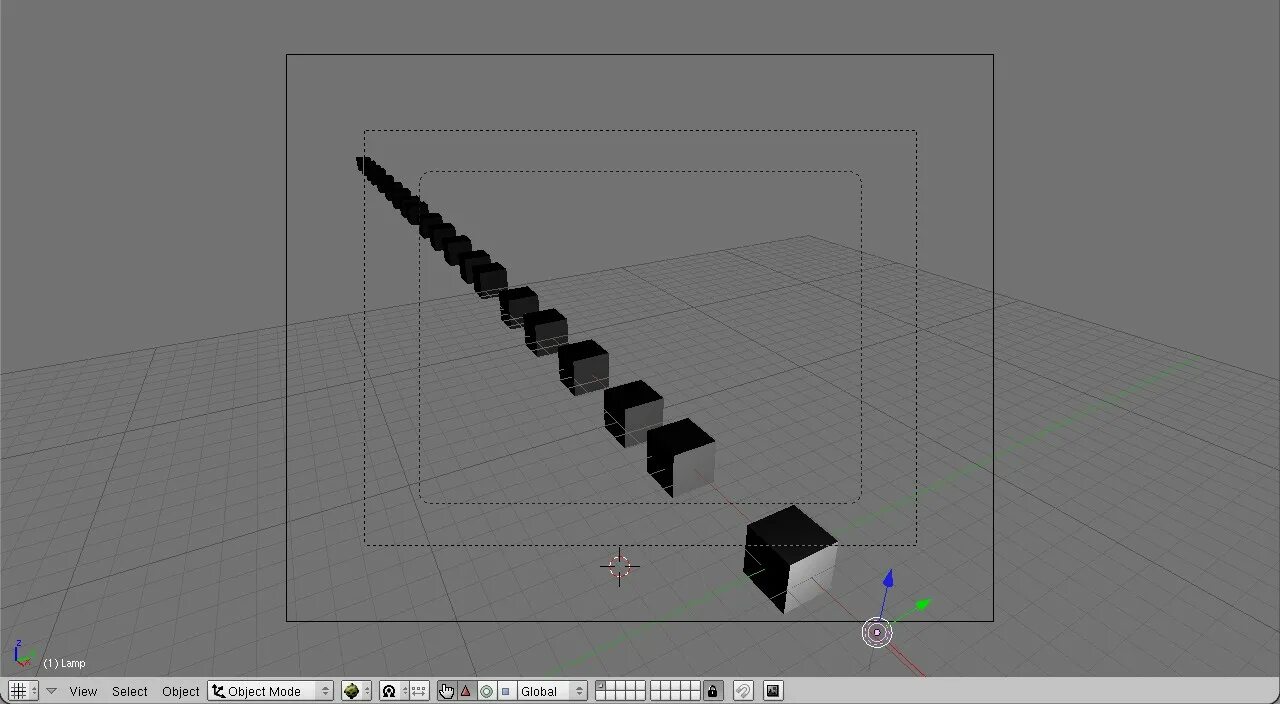
Task: Select the first layer button
Action: (601, 686)
